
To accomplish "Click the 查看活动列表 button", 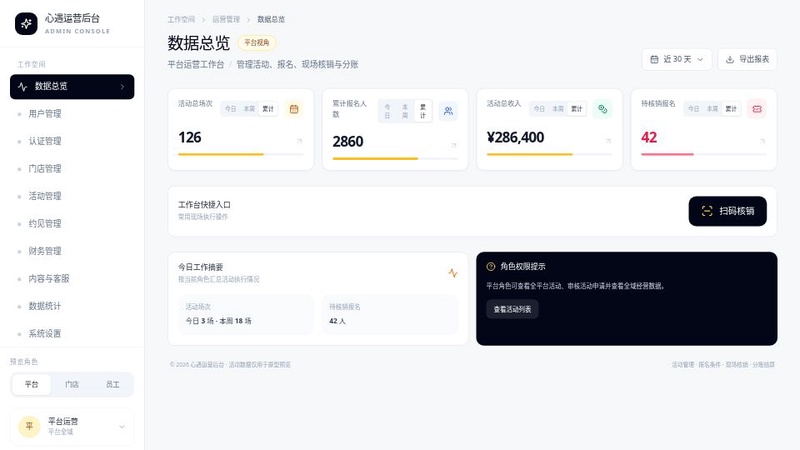I will coord(512,309).
